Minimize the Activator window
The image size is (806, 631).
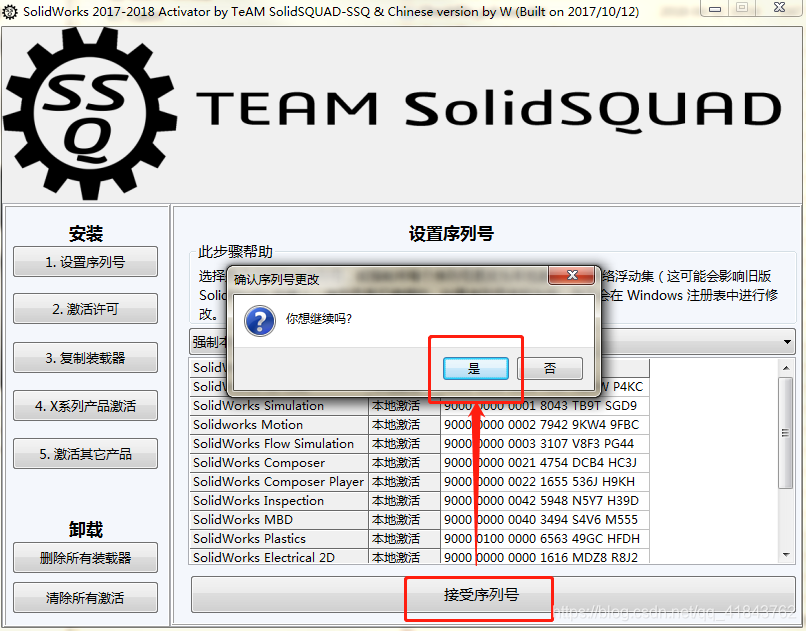click(x=715, y=8)
